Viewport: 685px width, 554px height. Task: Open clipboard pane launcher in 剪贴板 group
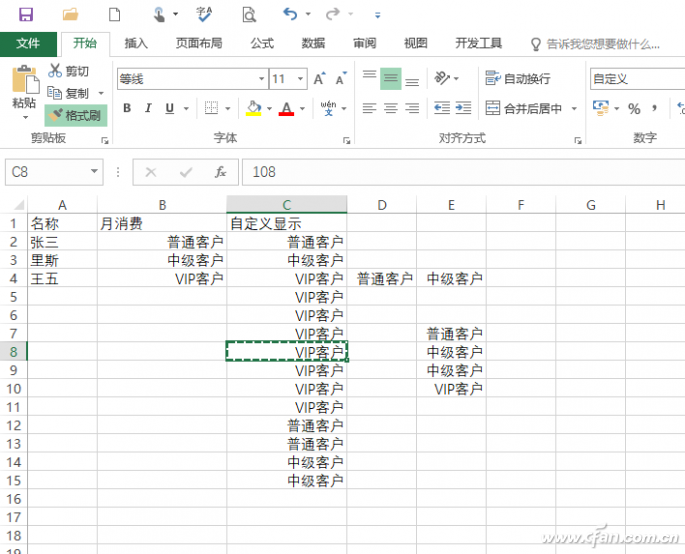pyautogui.click(x=105, y=140)
